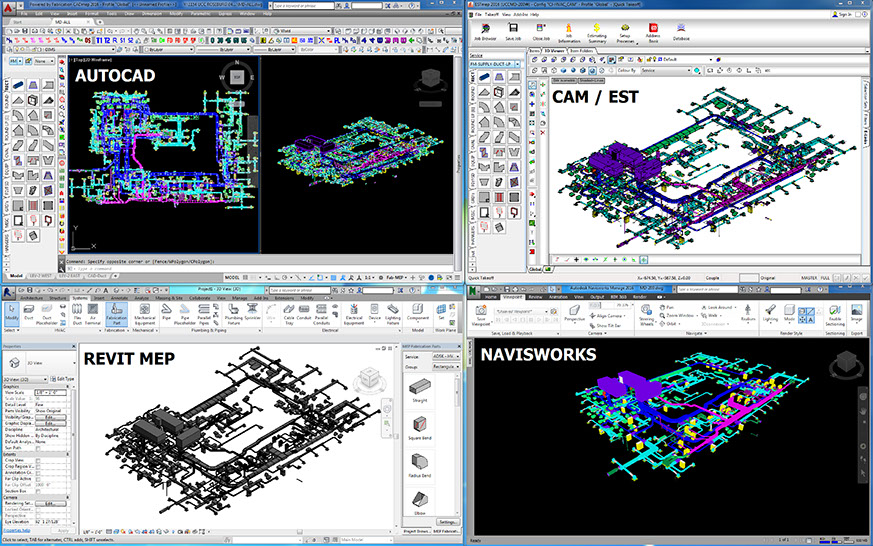Toggle Far Clip Active checkbox in Revit
Image resolution: width=873 pixels, height=546 pixels.
click(38, 479)
